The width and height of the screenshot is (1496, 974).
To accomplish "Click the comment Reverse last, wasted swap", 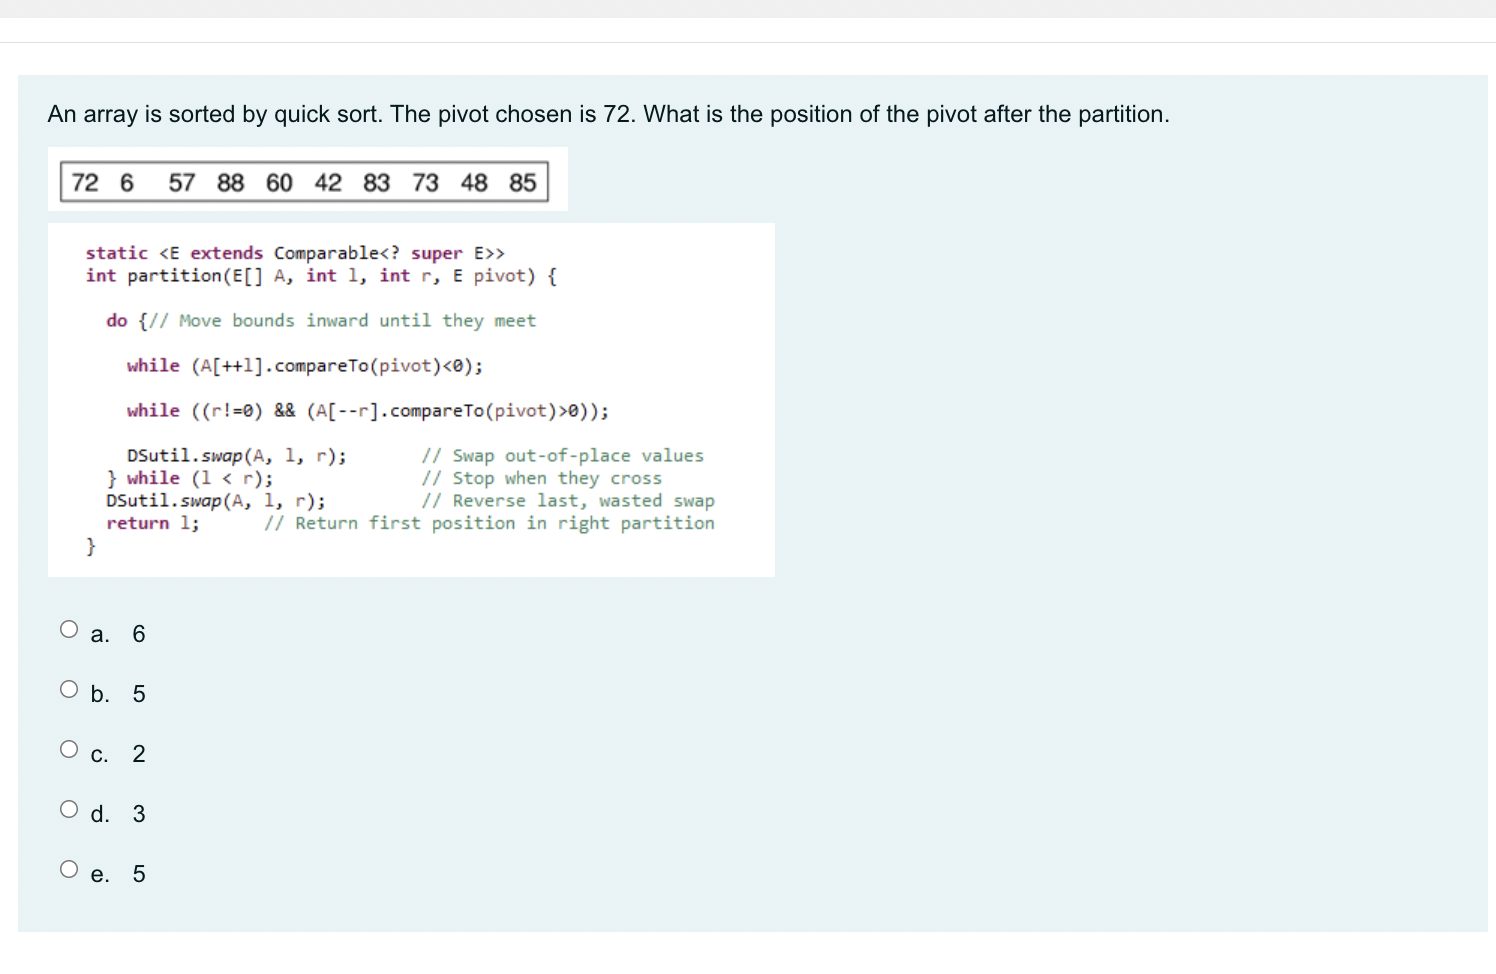I will coord(570,500).
